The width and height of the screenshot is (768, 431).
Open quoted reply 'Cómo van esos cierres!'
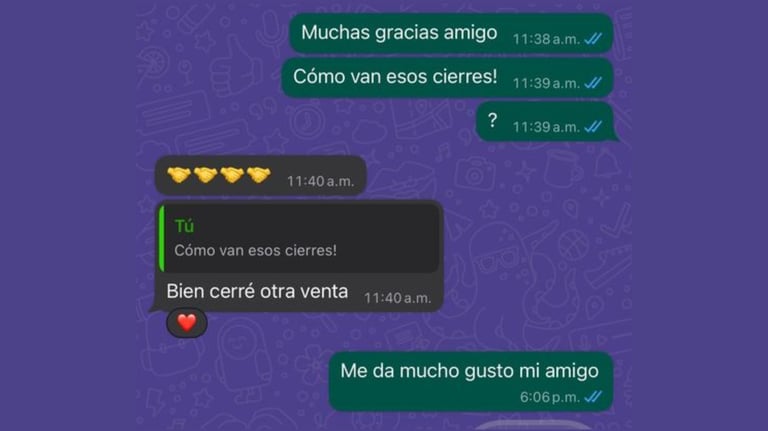299,239
